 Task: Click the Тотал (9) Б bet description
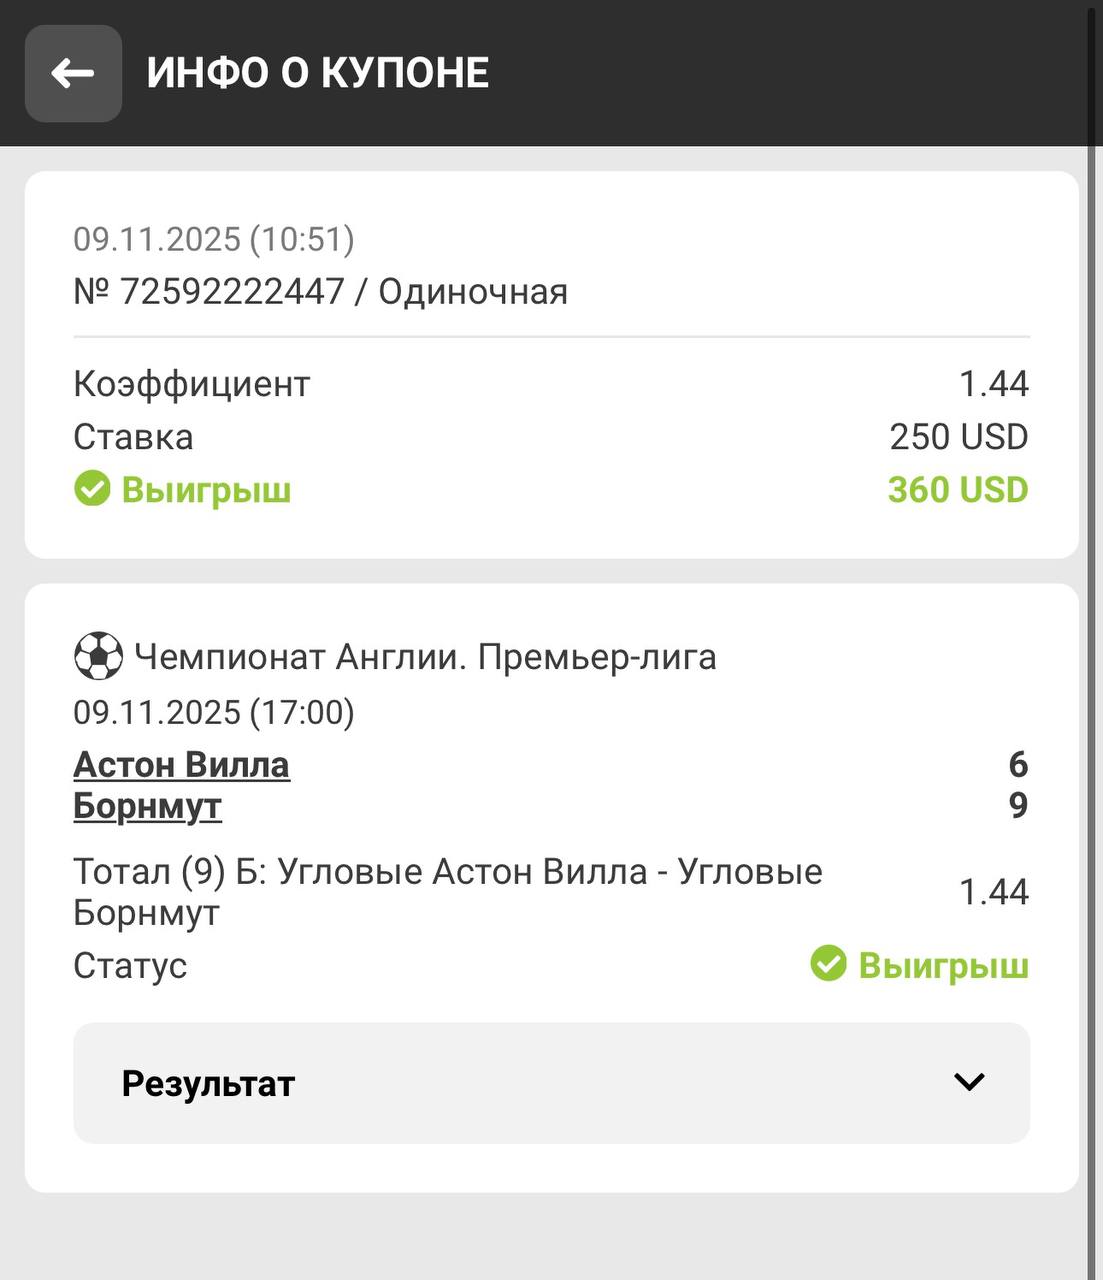[447, 891]
